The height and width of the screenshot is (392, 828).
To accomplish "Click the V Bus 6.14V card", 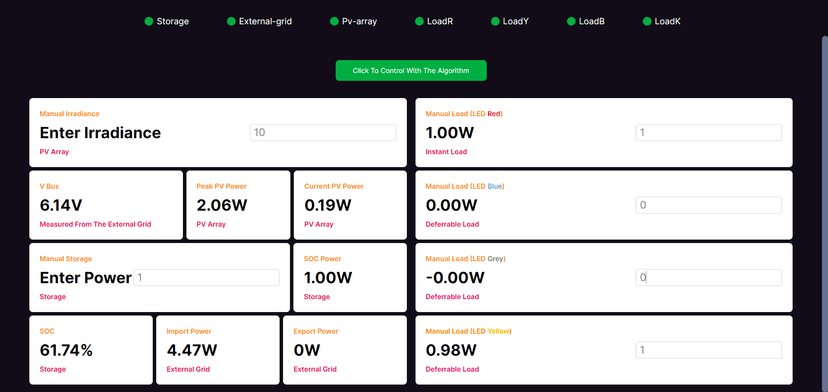I will click(x=106, y=205).
